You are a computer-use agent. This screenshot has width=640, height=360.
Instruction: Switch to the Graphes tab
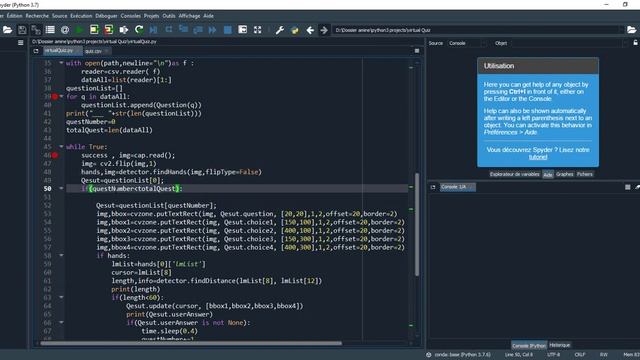pyautogui.click(x=564, y=174)
